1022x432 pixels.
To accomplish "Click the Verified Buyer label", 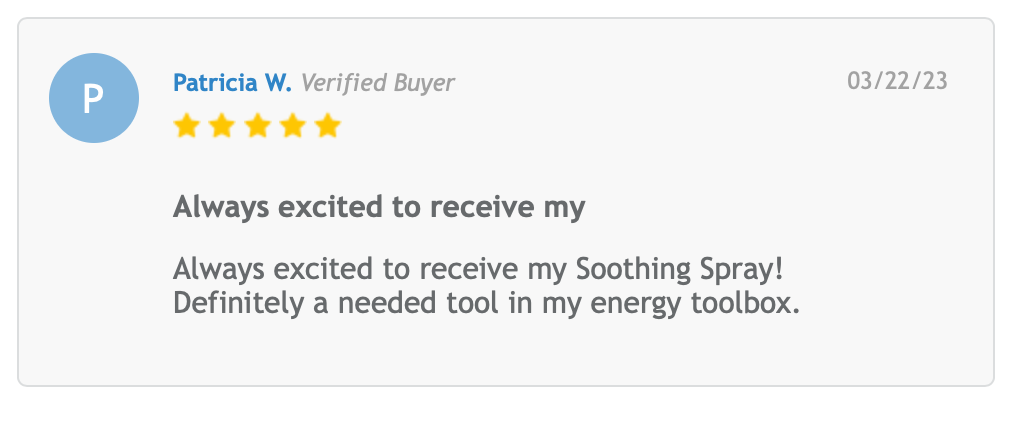I will point(378,83).
